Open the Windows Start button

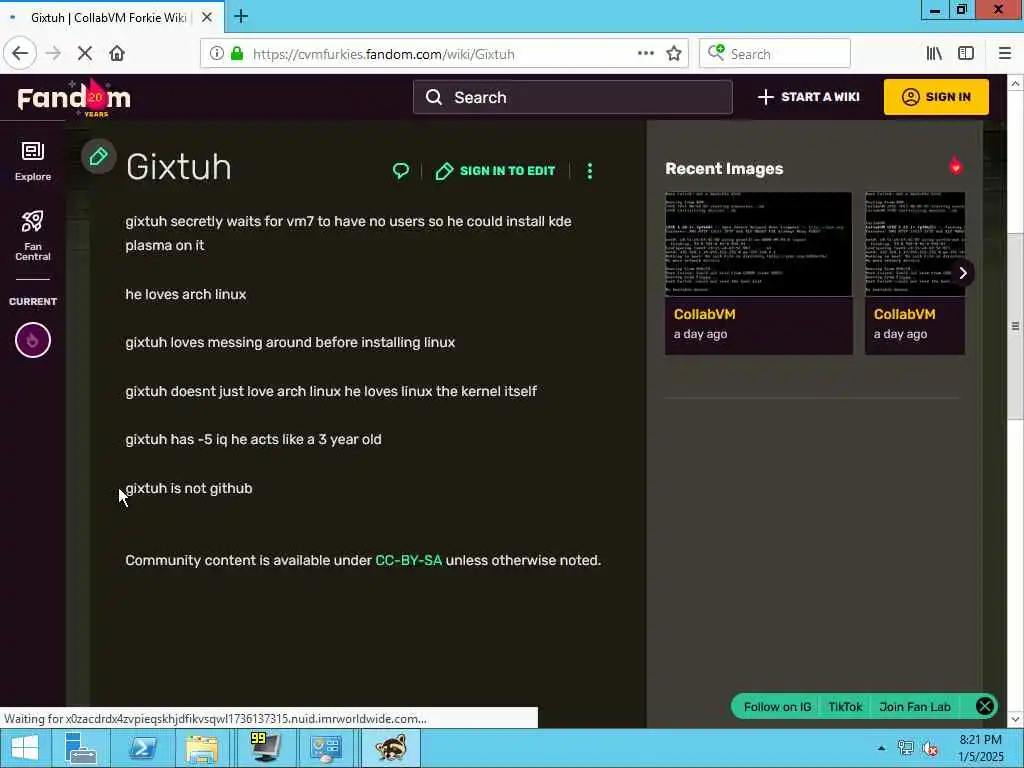coord(25,748)
